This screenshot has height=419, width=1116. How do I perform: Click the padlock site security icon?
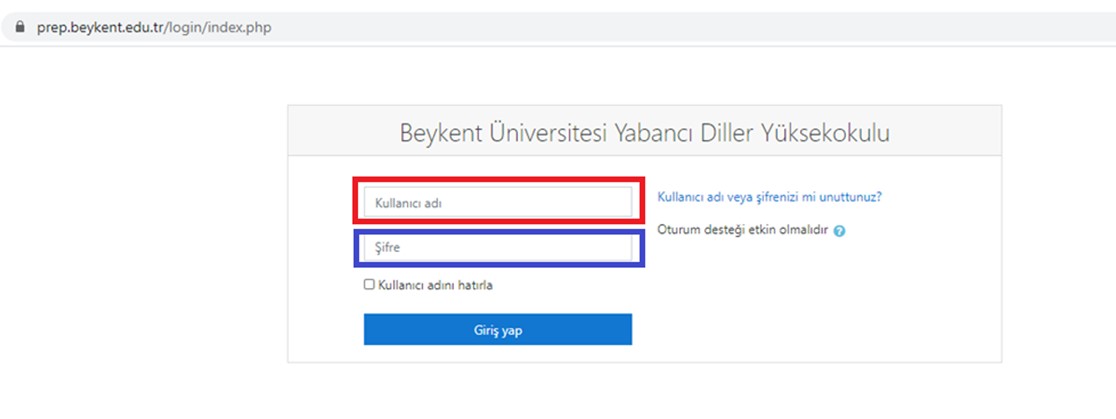[19, 28]
